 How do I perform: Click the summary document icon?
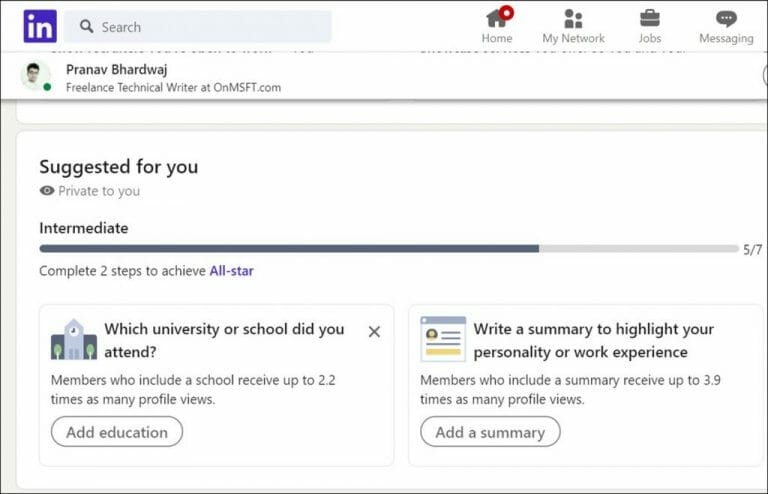pos(443,339)
